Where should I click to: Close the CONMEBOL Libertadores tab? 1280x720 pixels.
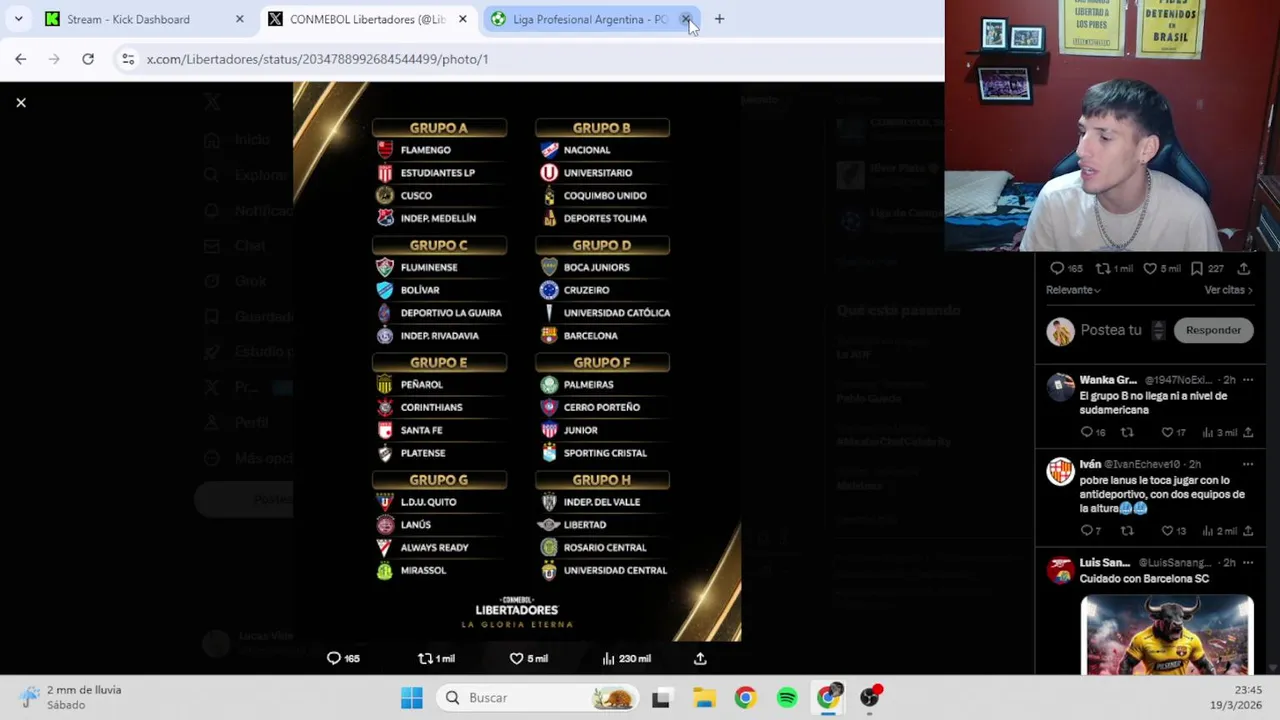click(462, 19)
